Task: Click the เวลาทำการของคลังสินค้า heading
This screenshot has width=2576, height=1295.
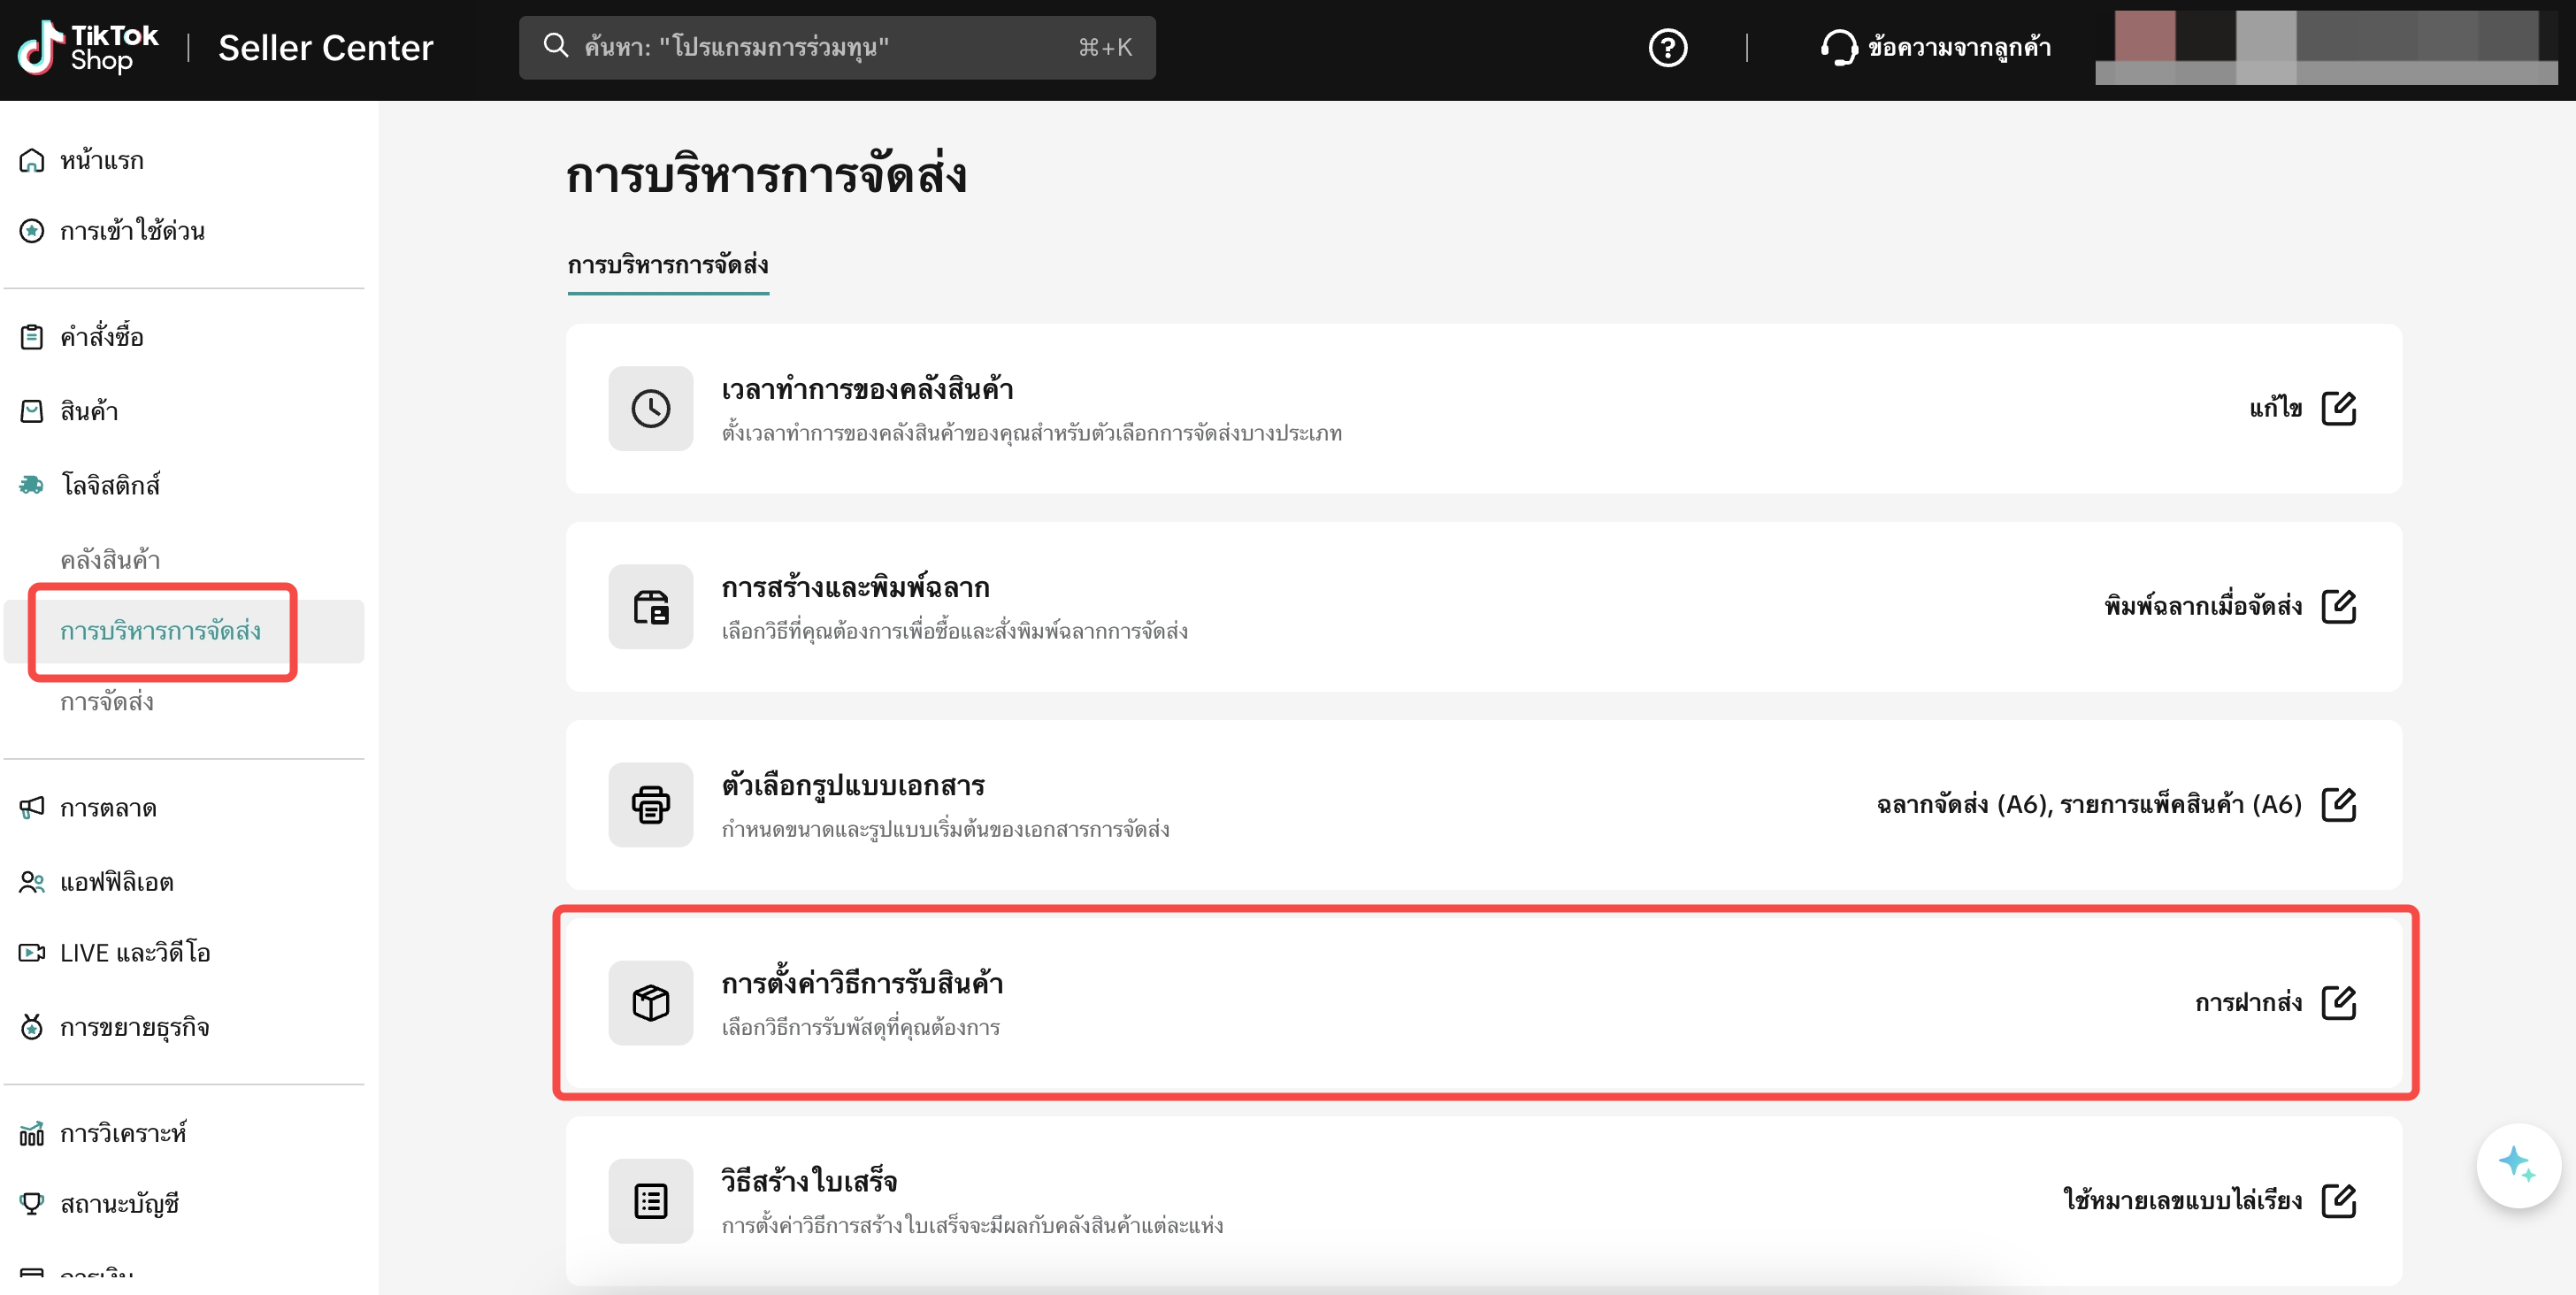Action: coord(867,389)
